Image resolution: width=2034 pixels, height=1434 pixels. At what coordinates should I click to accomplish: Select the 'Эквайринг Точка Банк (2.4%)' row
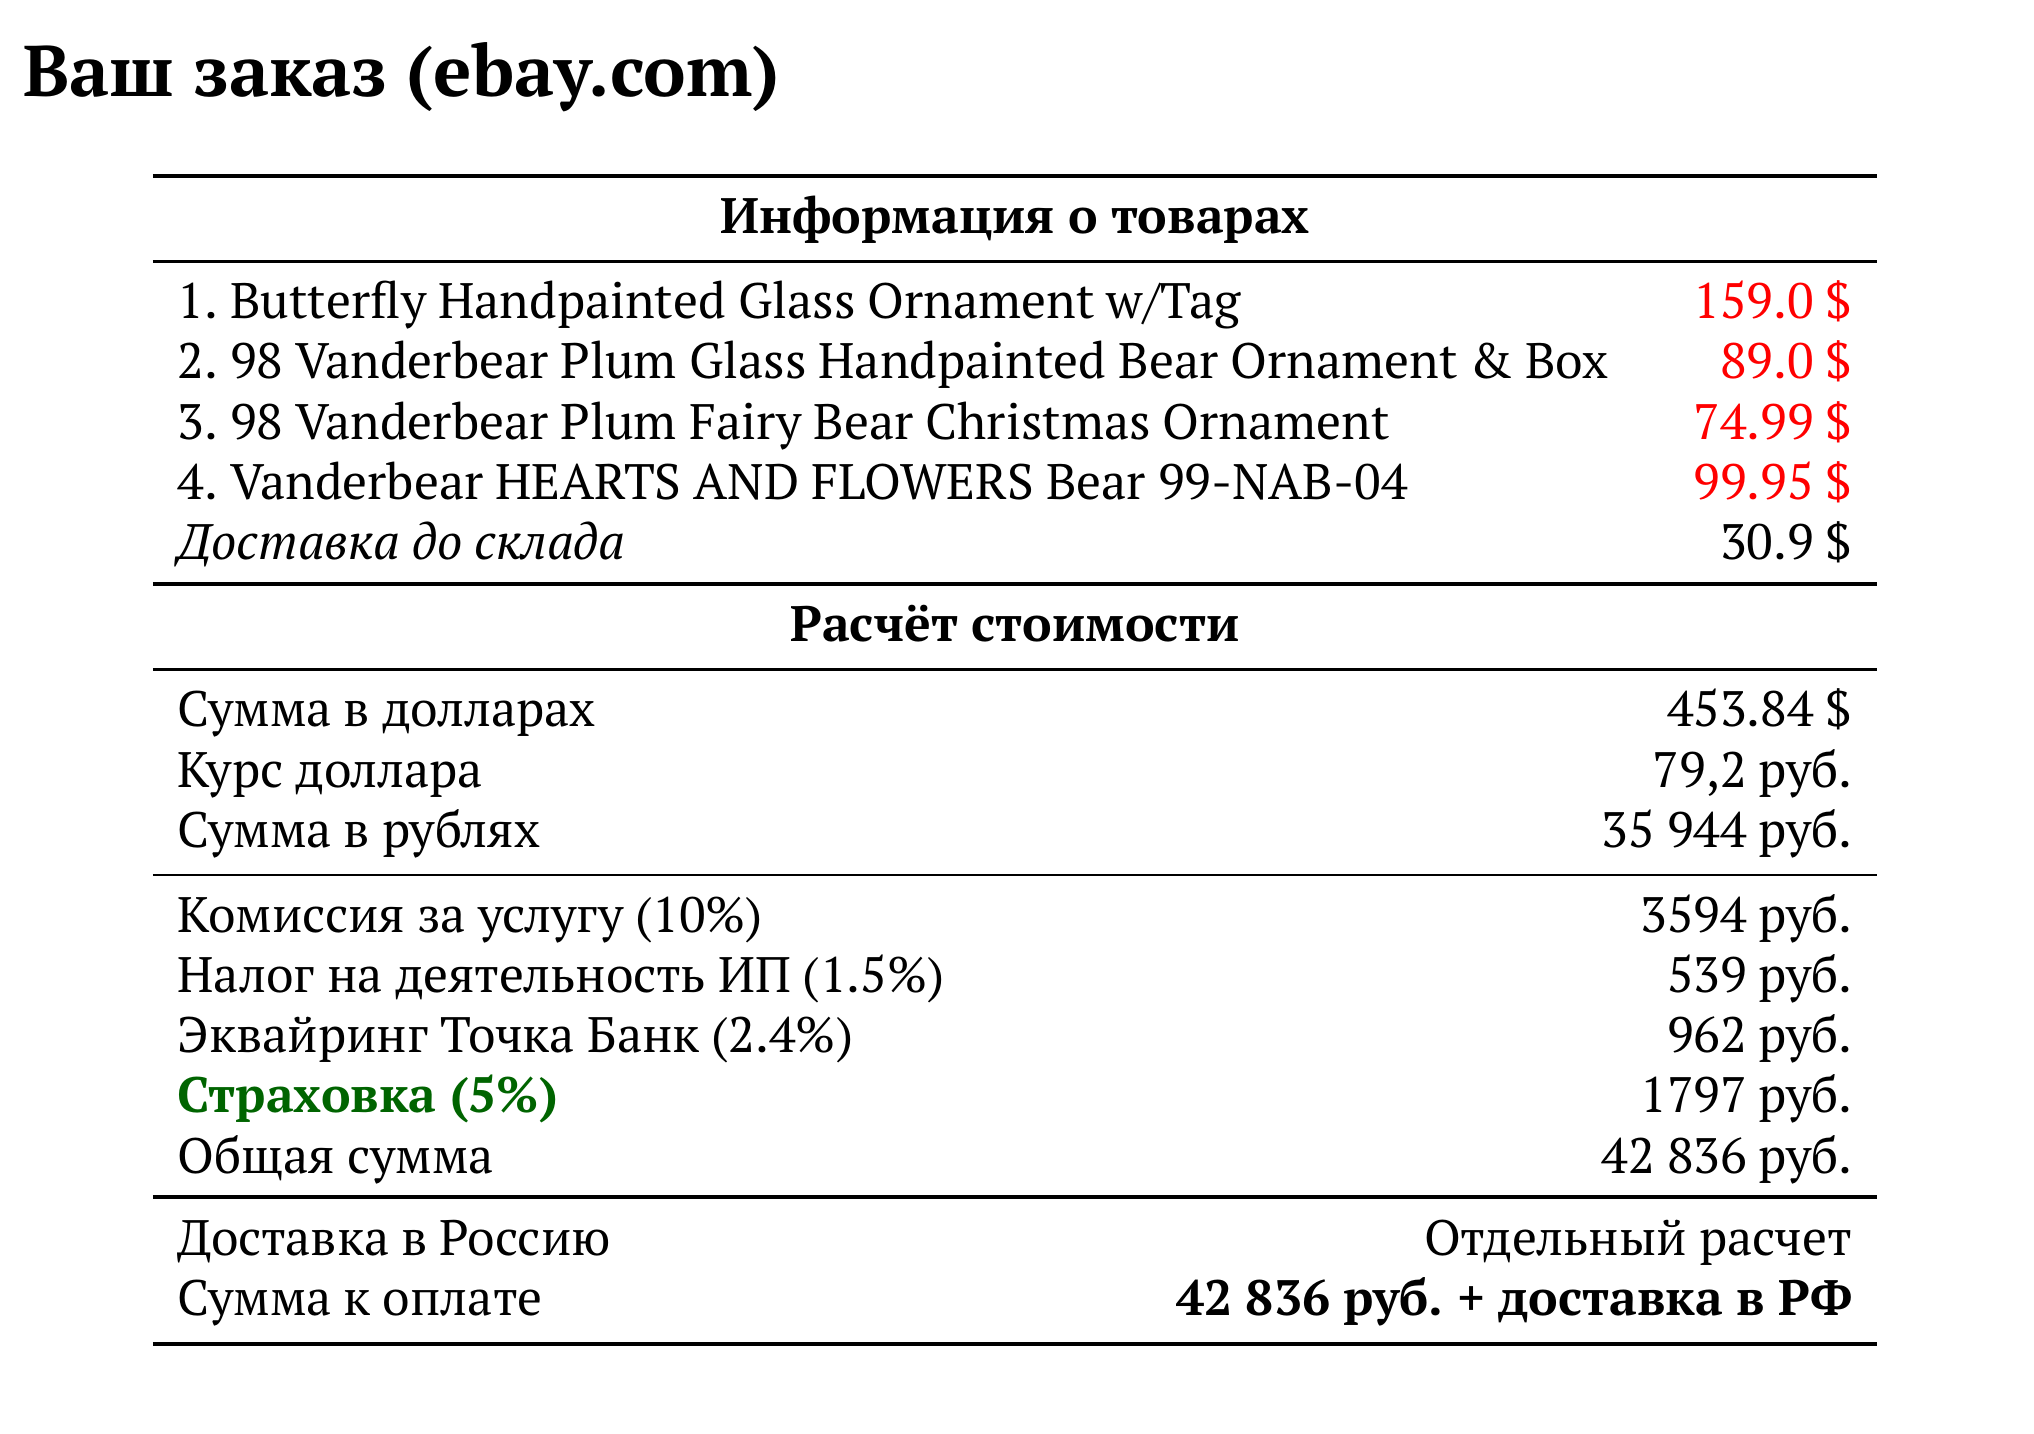coord(1014,1036)
